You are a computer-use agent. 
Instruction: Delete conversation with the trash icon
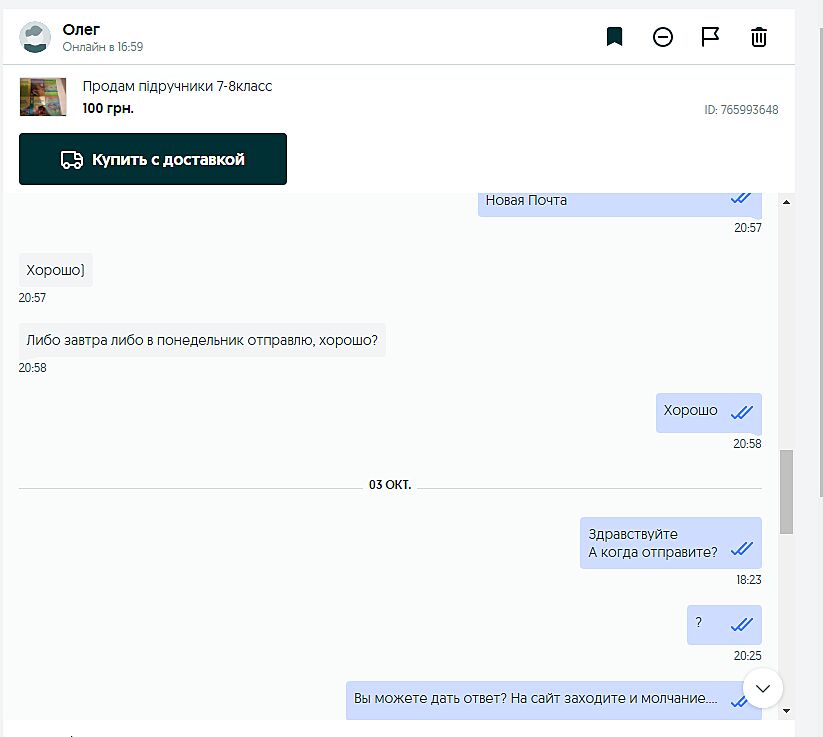coord(759,37)
